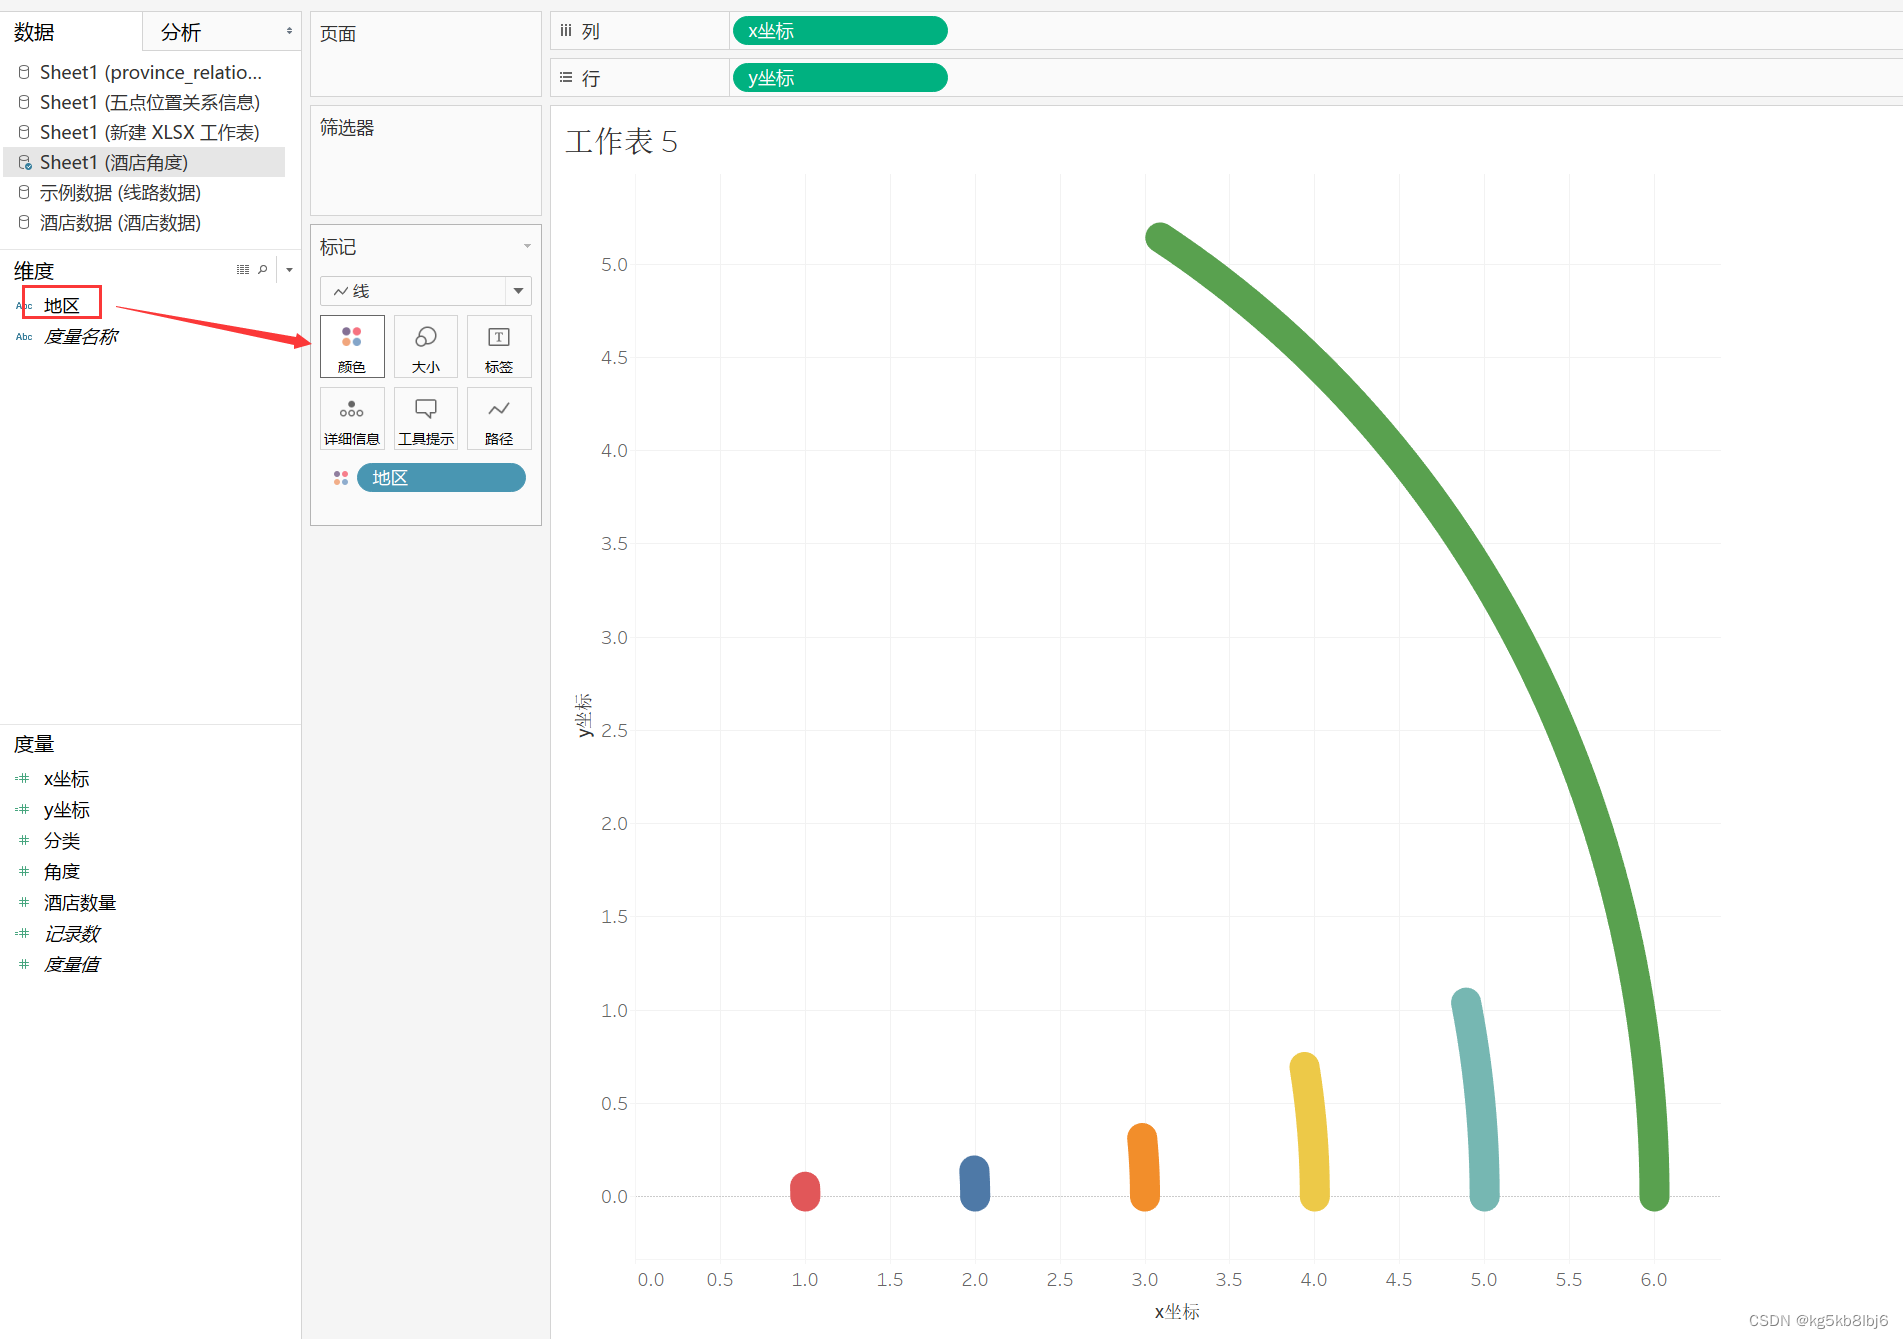Click the 行 rows shelf icon
Viewport: 1903px width, 1339px height.
566,77
